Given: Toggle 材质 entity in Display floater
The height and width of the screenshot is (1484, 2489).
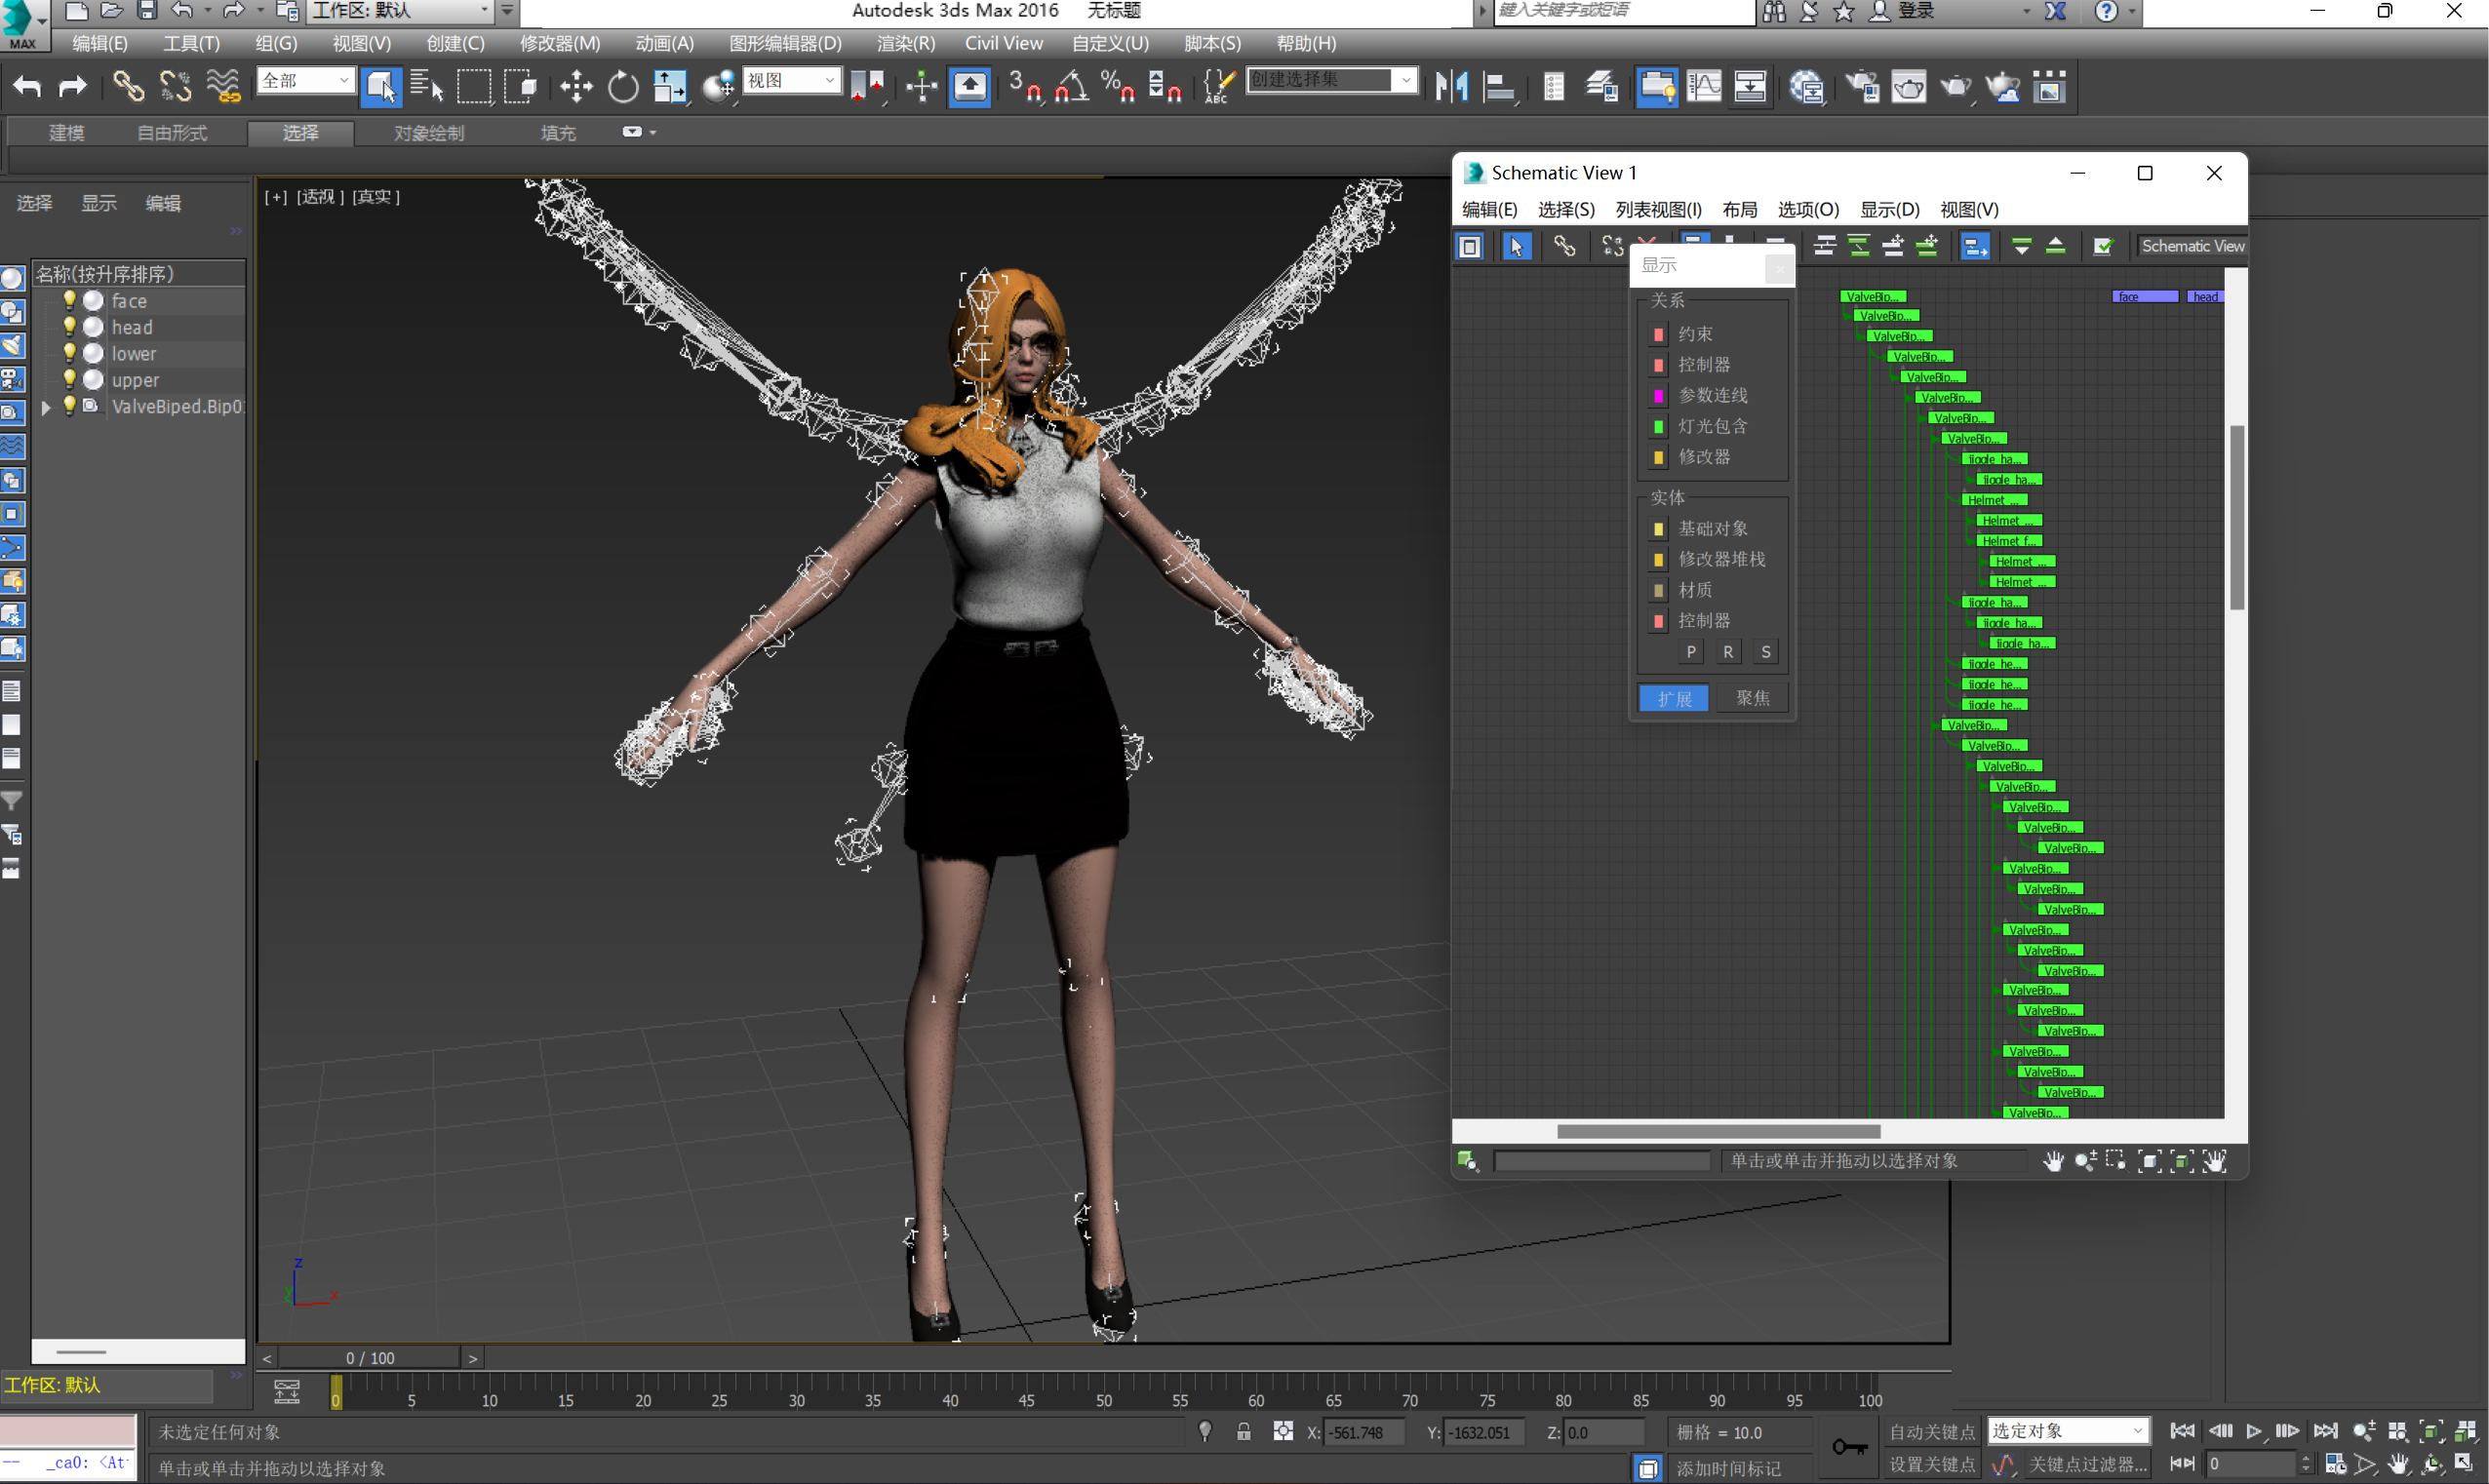Looking at the screenshot, I should pyautogui.click(x=1659, y=590).
